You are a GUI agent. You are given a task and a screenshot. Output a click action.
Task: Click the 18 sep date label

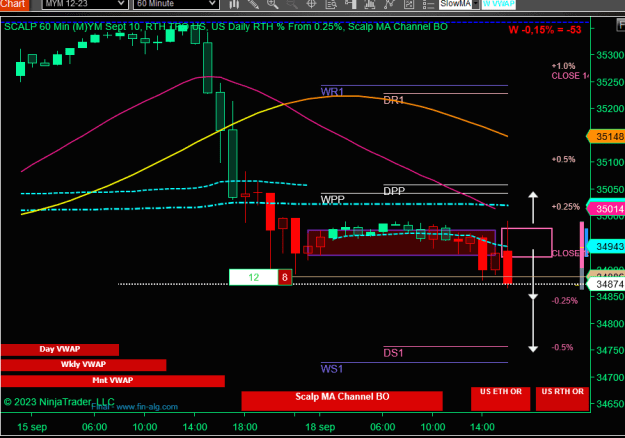[320, 427]
